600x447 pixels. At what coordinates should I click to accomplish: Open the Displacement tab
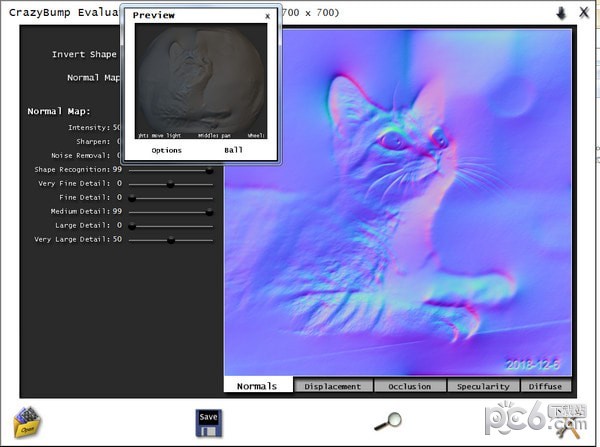point(333,386)
